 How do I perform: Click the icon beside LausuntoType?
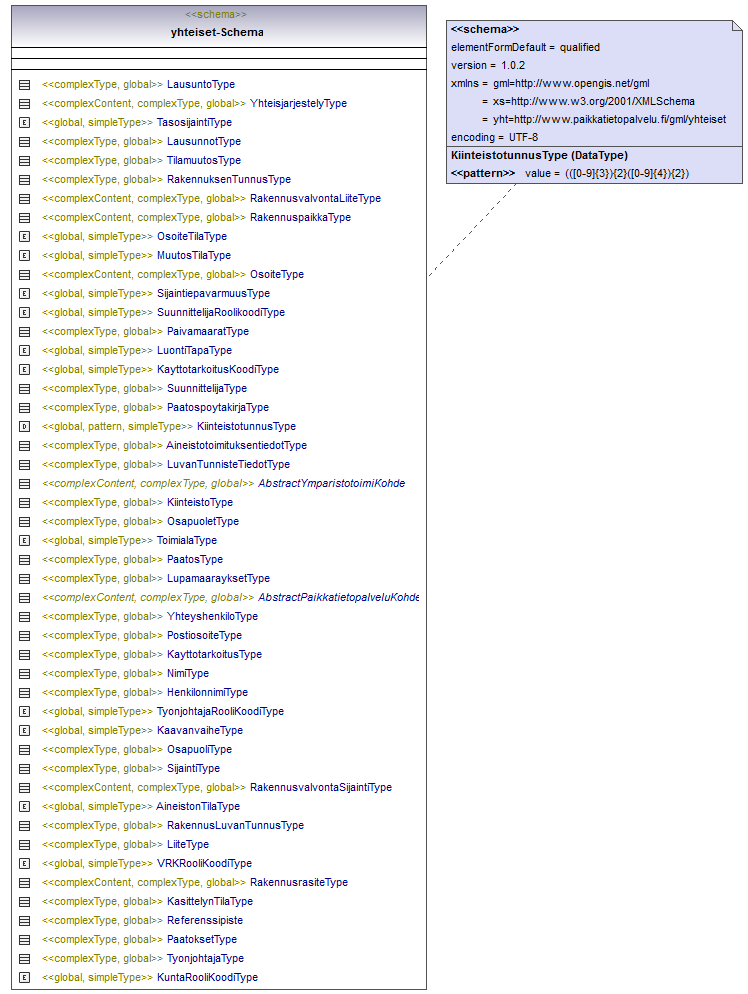tap(24, 85)
